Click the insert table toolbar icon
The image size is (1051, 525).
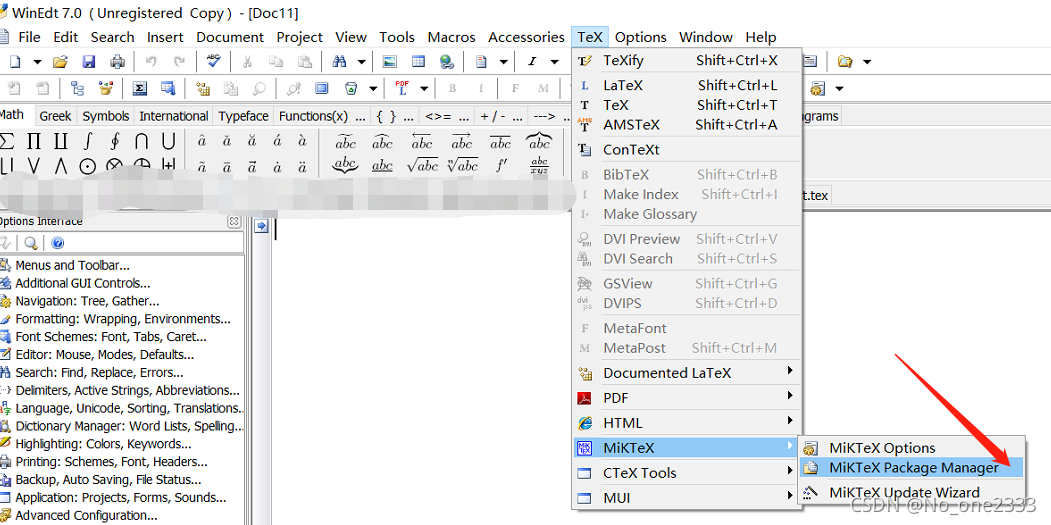click(x=418, y=62)
